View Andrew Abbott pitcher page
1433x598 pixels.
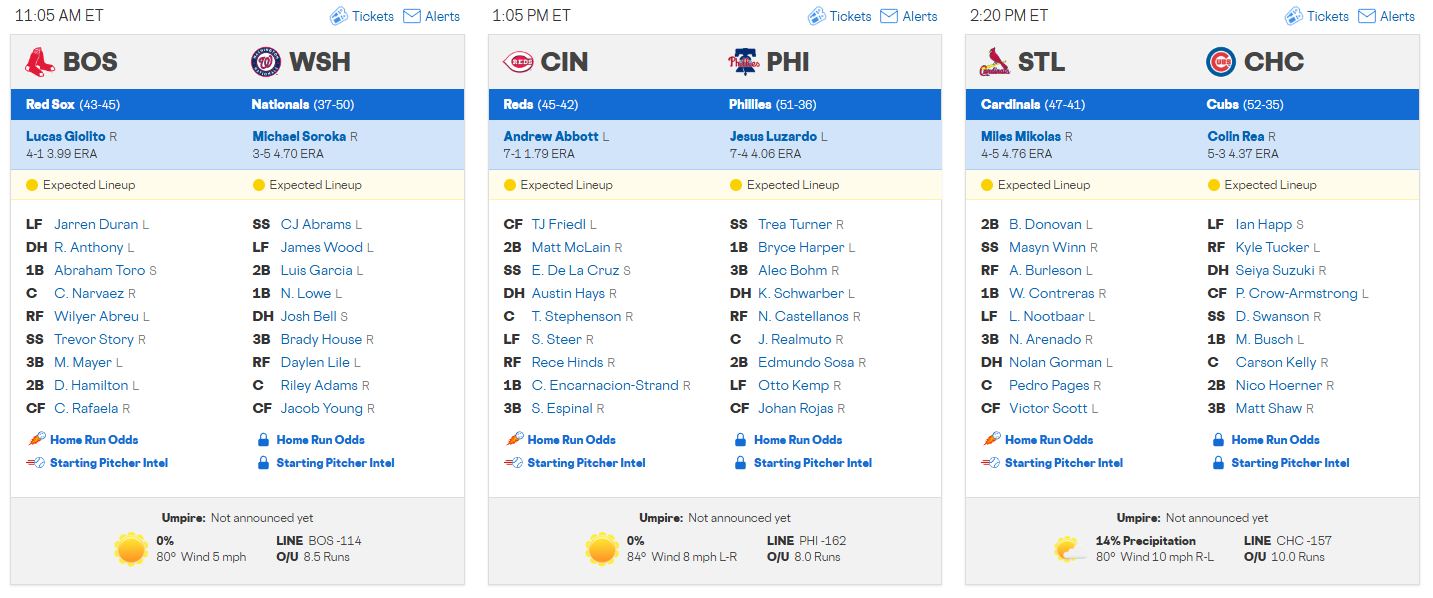click(x=551, y=136)
